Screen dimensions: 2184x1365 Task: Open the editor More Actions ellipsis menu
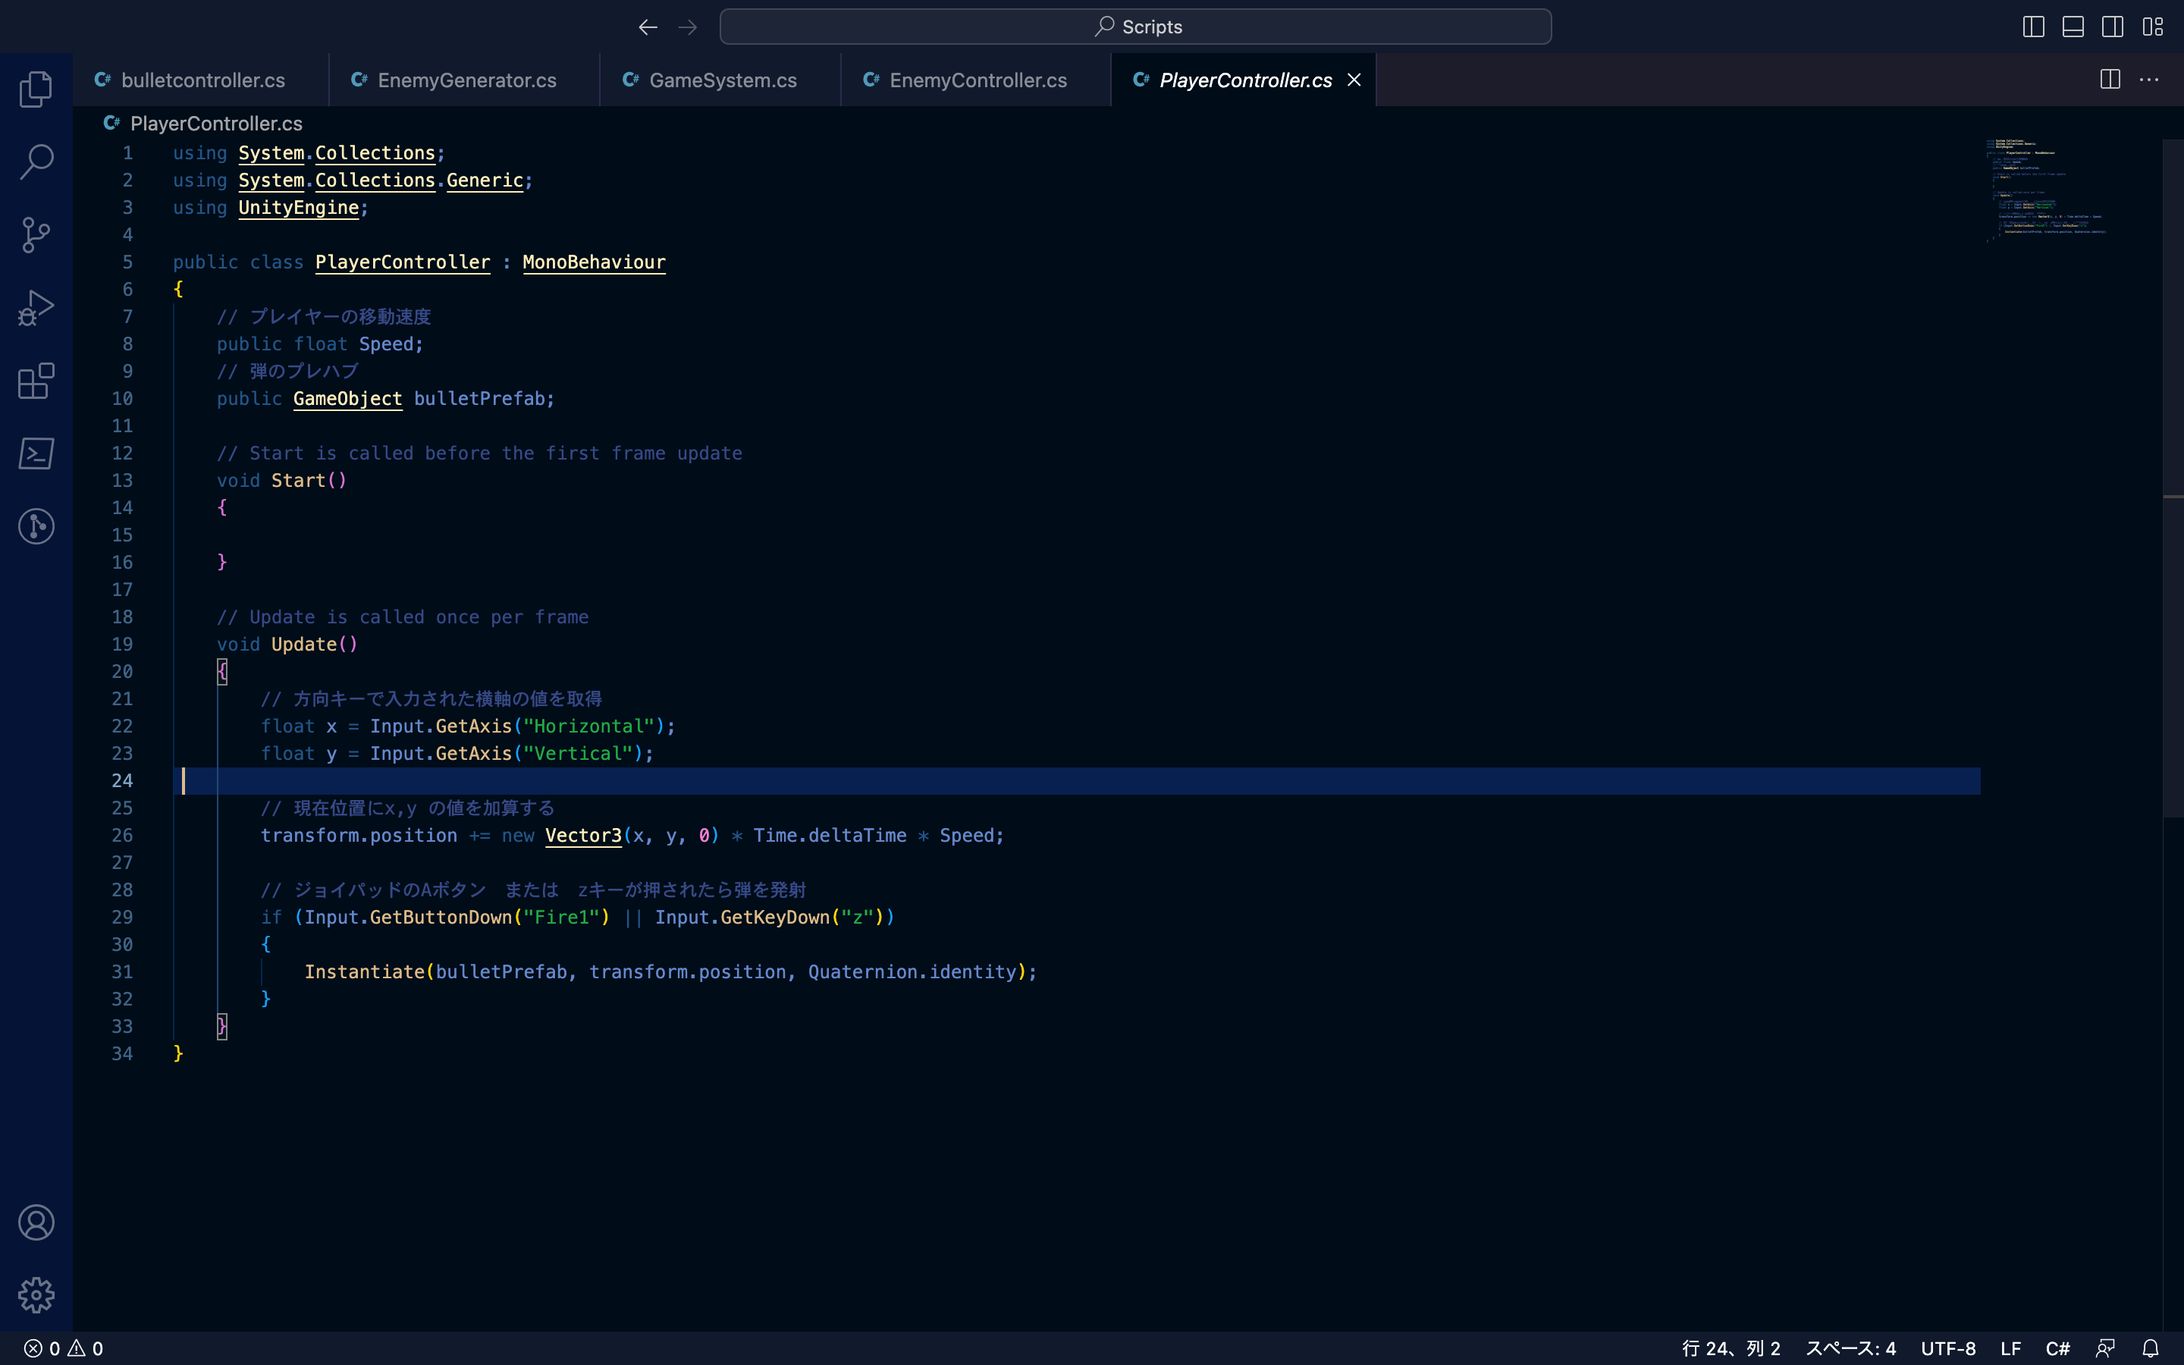[2149, 80]
